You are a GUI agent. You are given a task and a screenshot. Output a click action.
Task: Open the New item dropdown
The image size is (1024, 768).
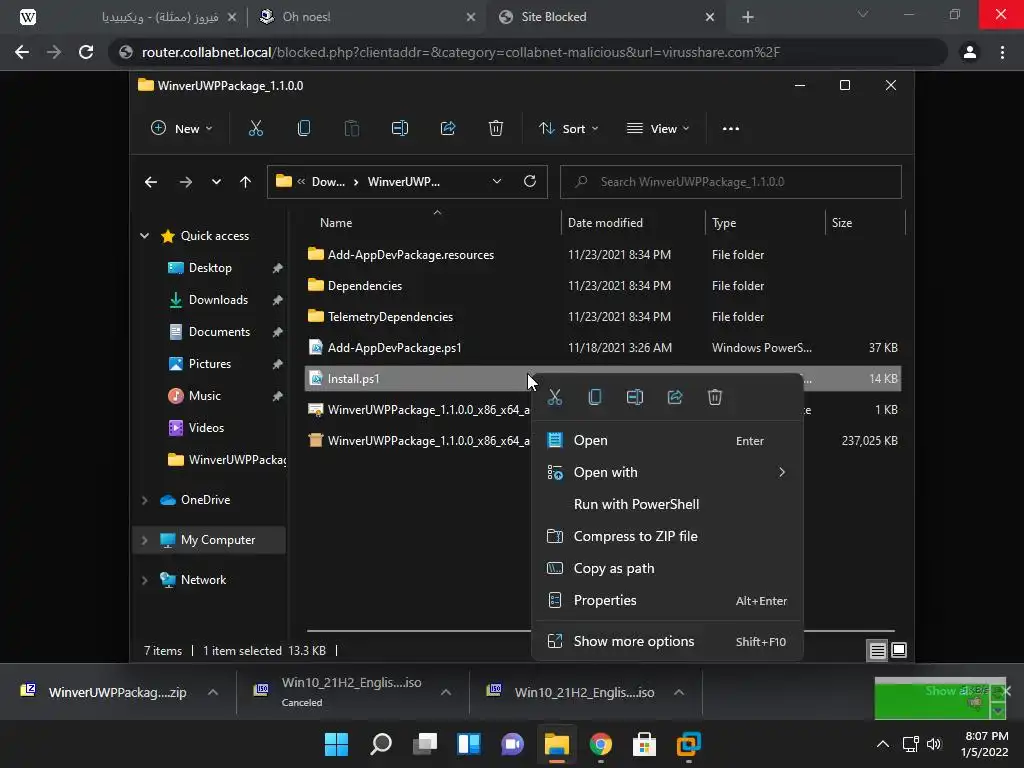point(182,129)
